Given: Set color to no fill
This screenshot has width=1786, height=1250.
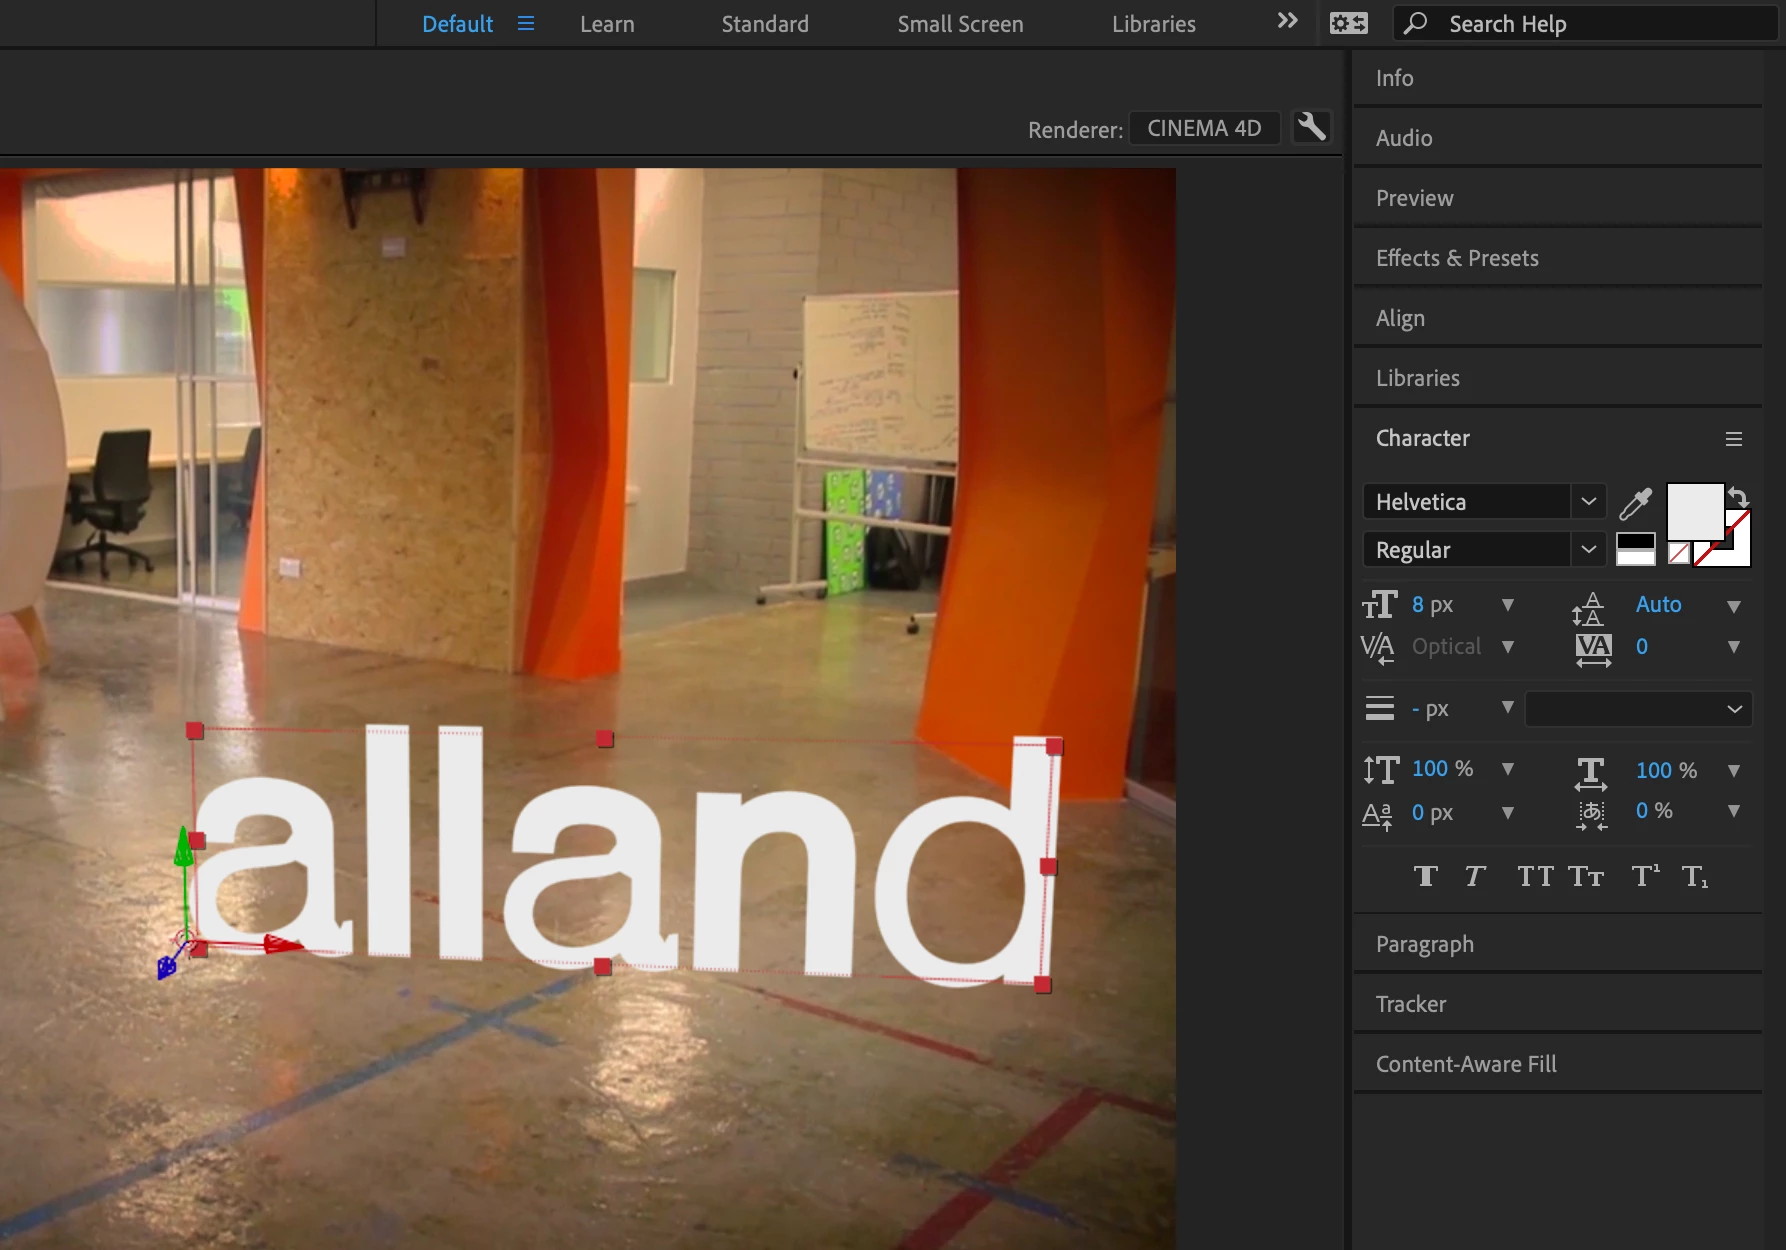Looking at the screenshot, I should (1678, 553).
